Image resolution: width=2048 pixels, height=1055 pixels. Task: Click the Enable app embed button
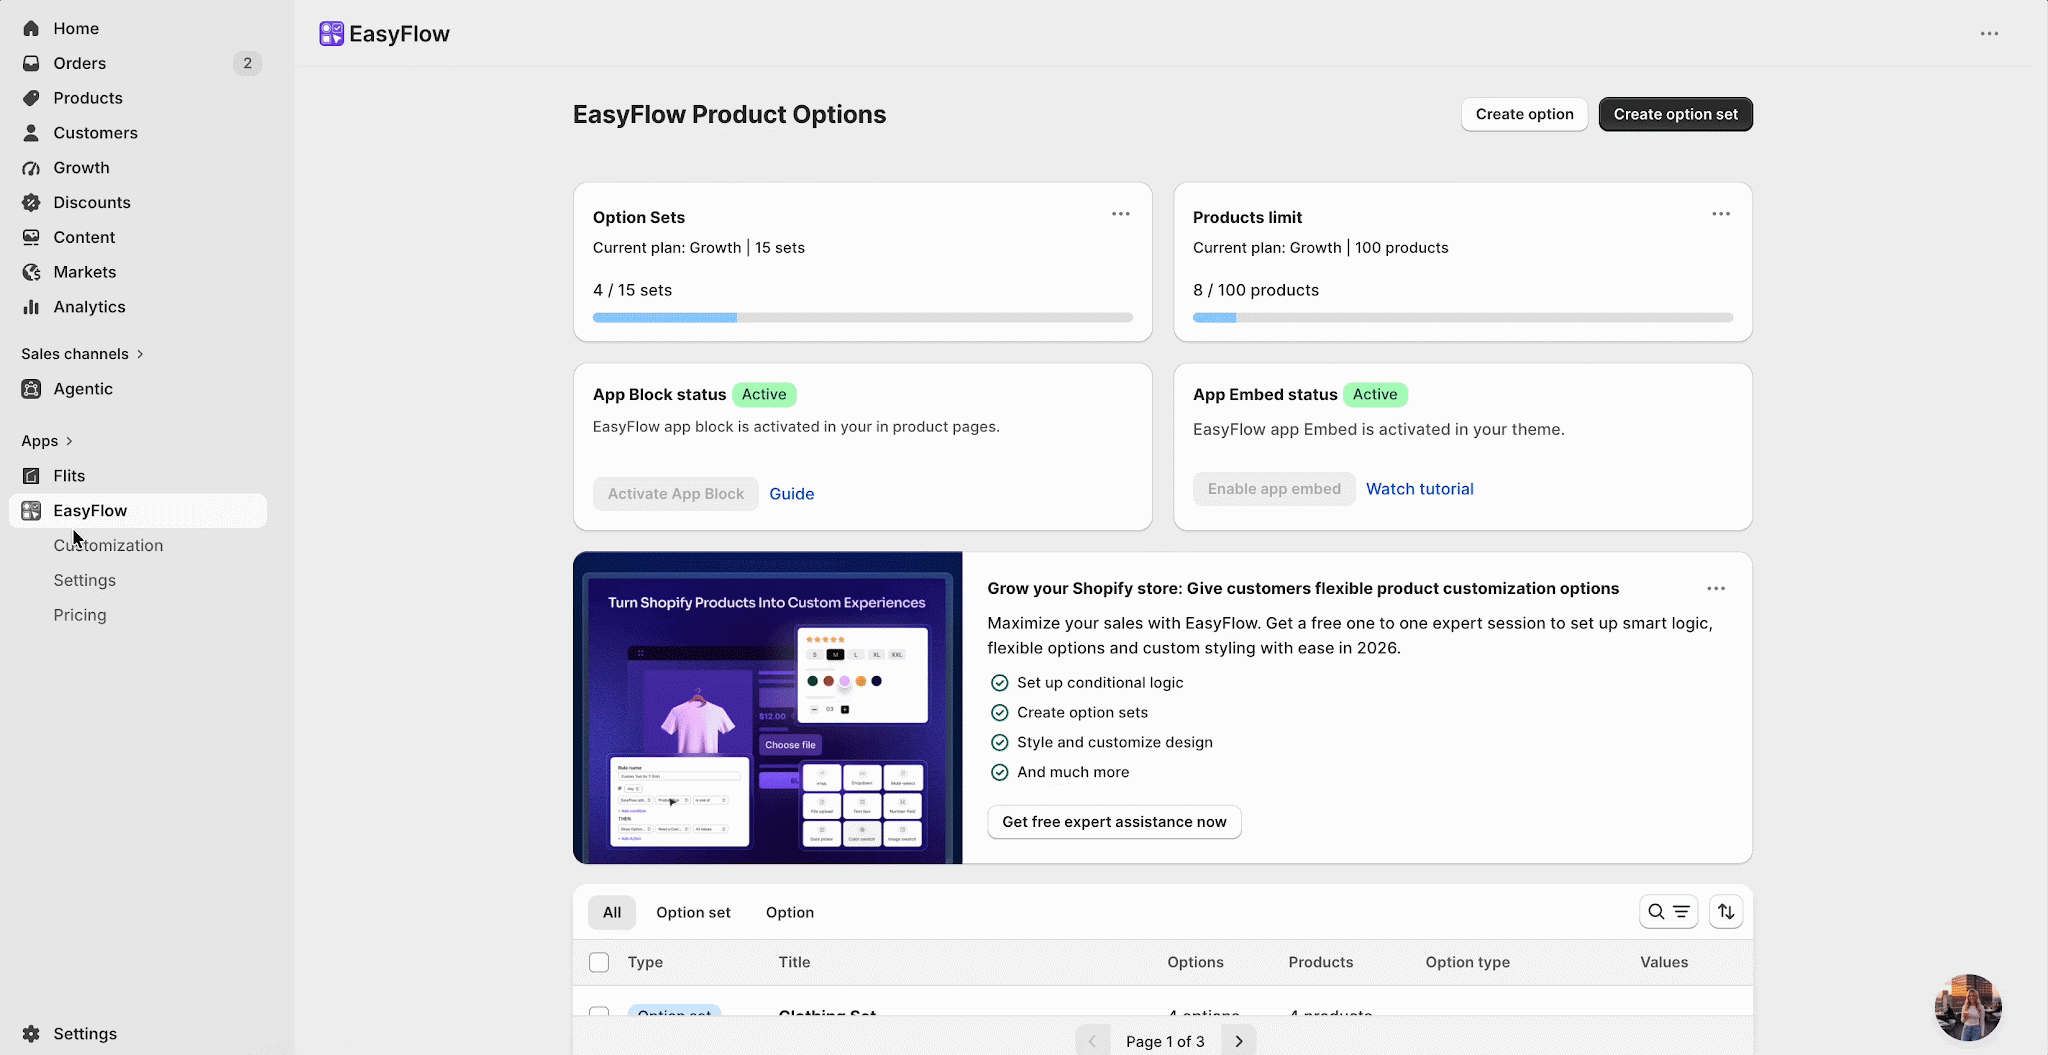1274,489
